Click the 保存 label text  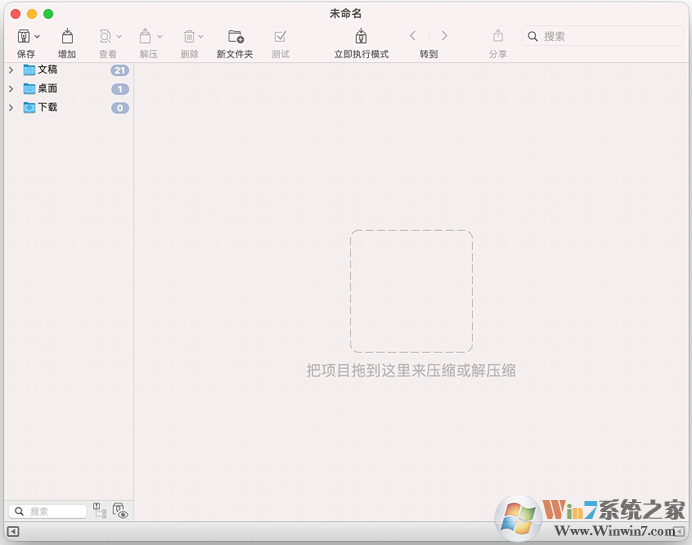(x=26, y=54)
